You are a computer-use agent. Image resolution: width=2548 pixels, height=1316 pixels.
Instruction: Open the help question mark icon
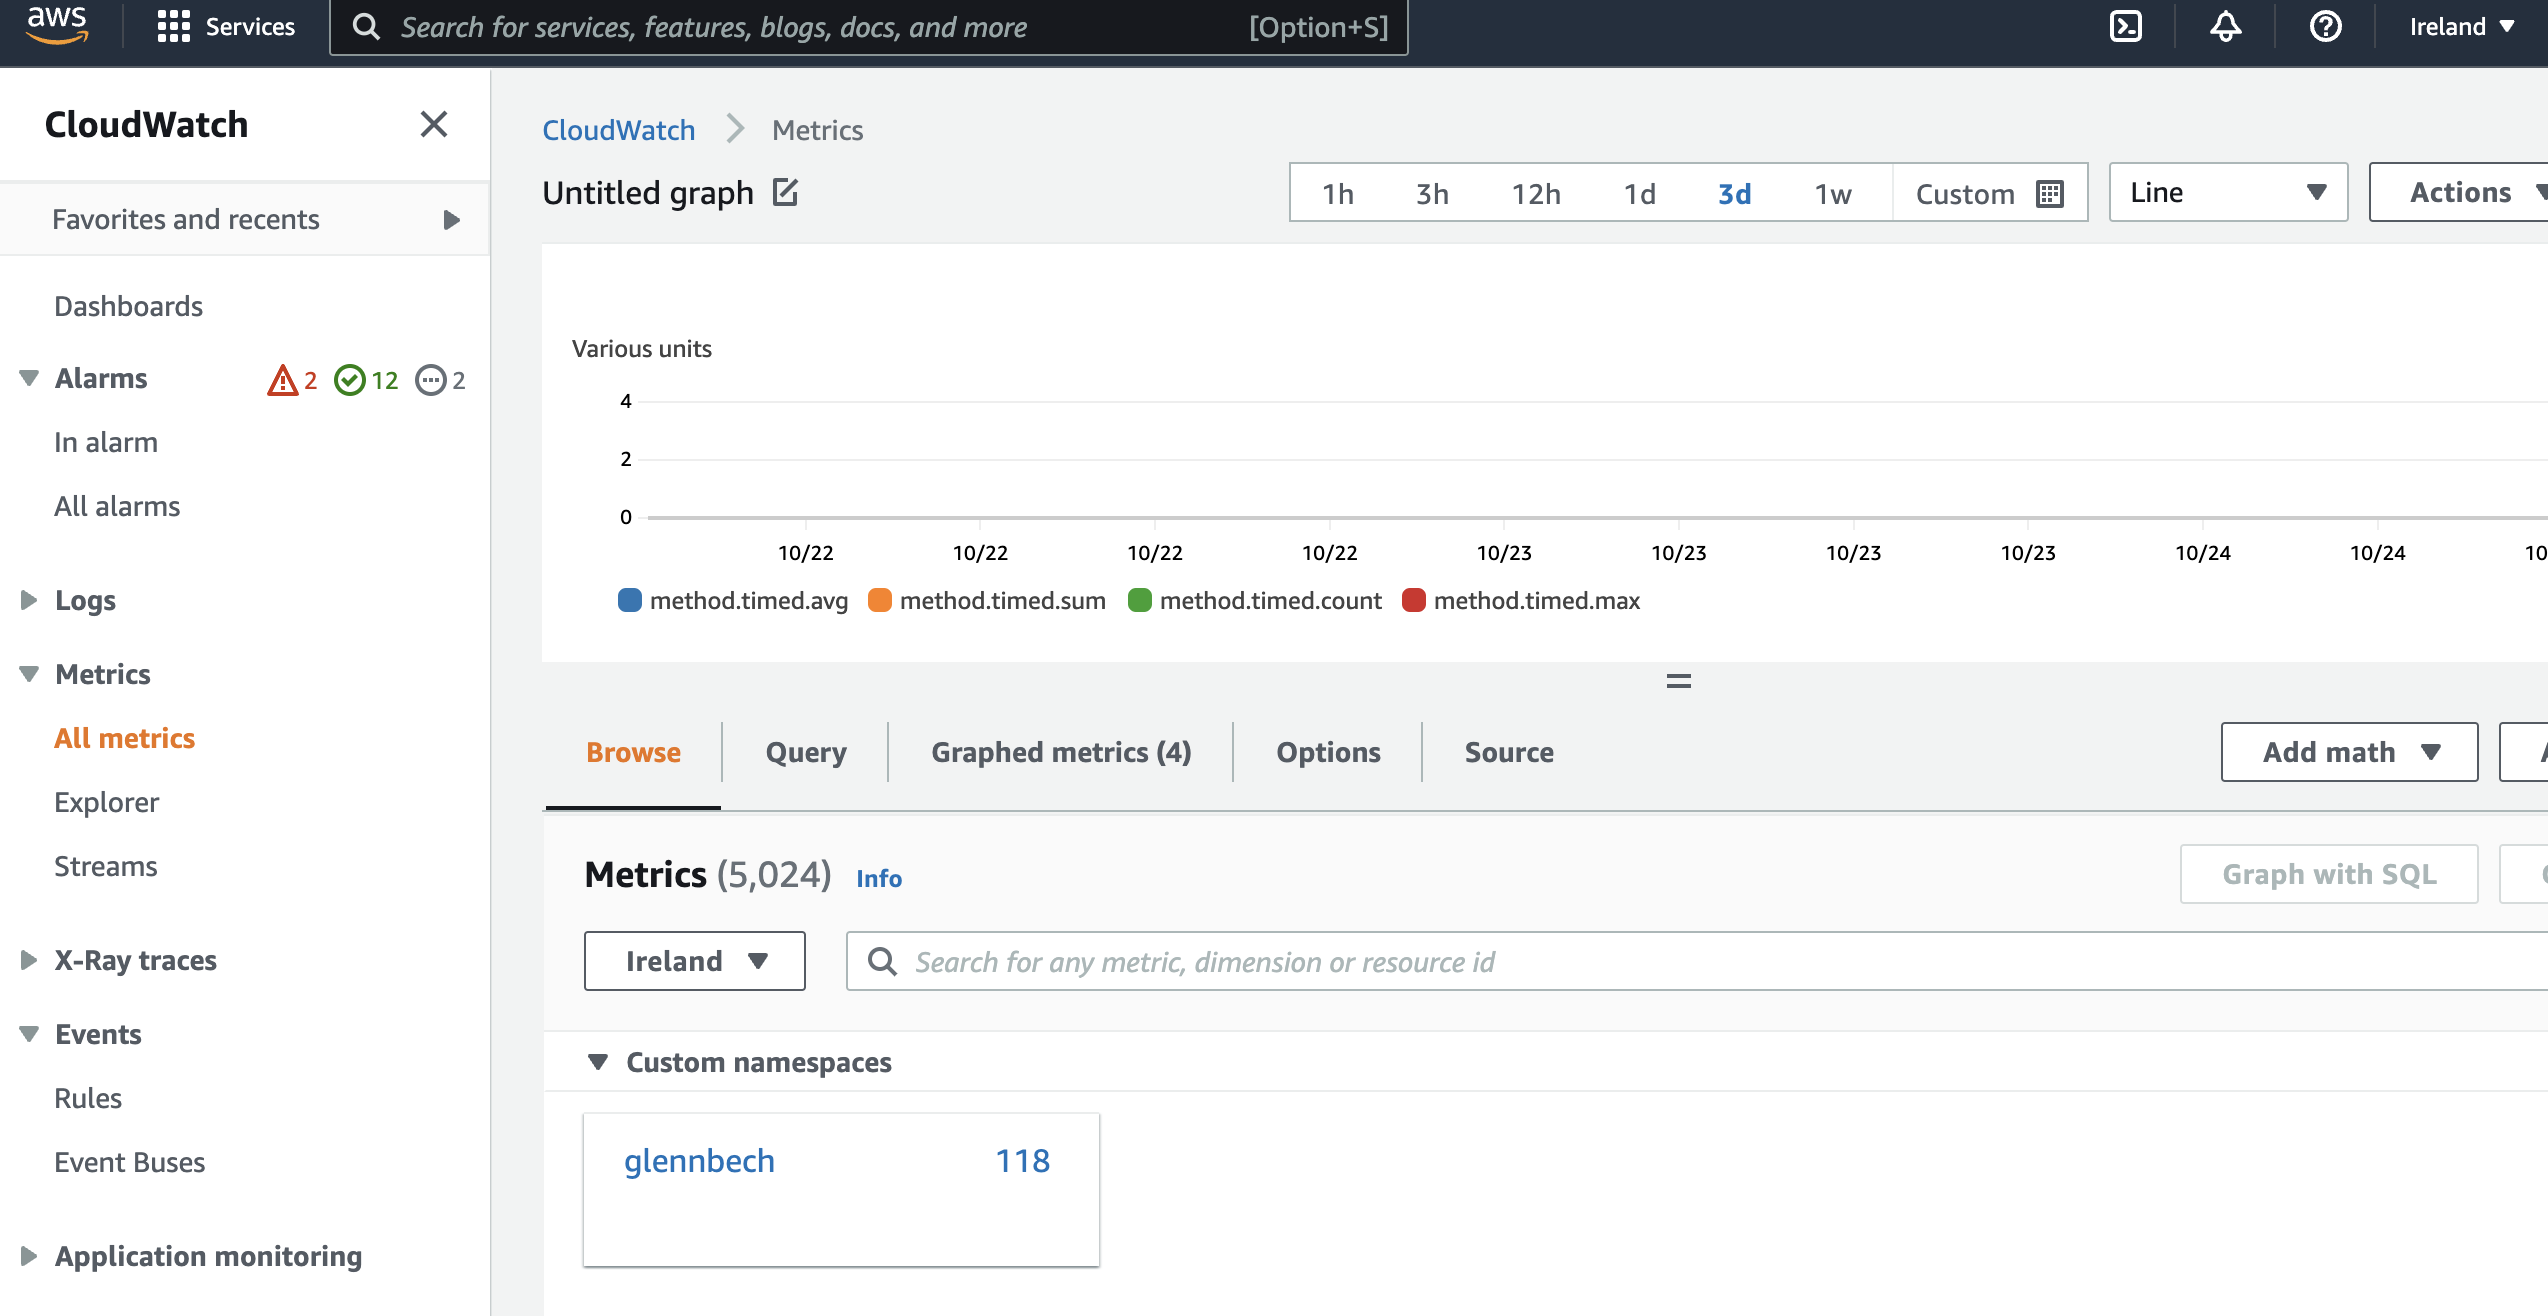coord(2325,27)
